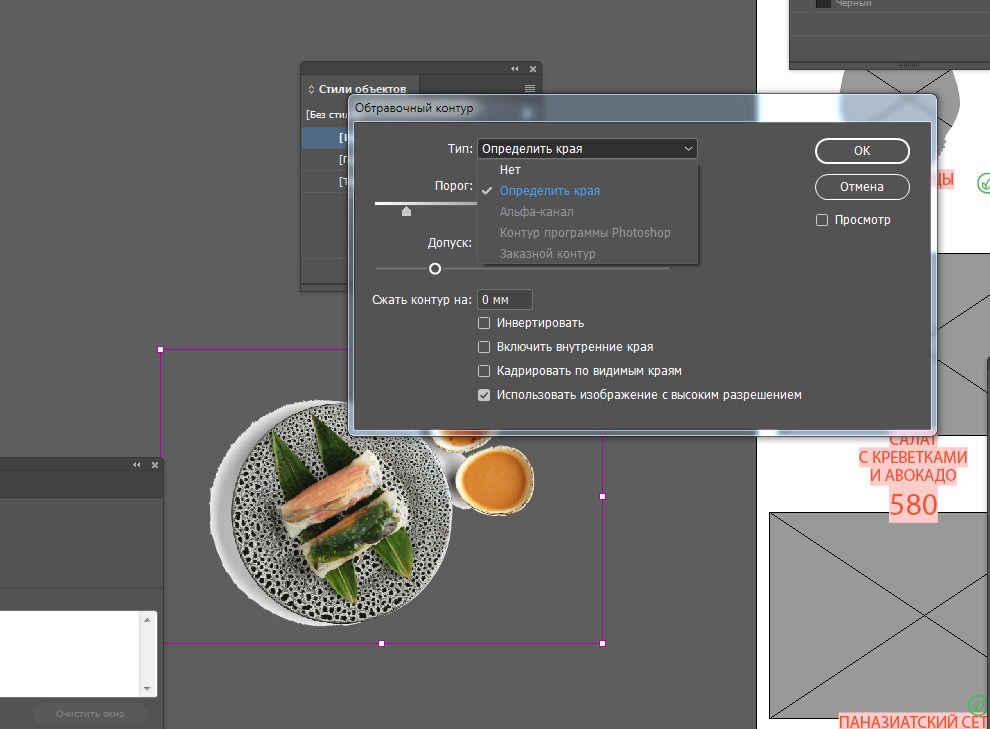The width and height of the screenshot is (990, 729).
Task: Toggle the Инвертировать checkbox
Action: [x=484, y=323]
